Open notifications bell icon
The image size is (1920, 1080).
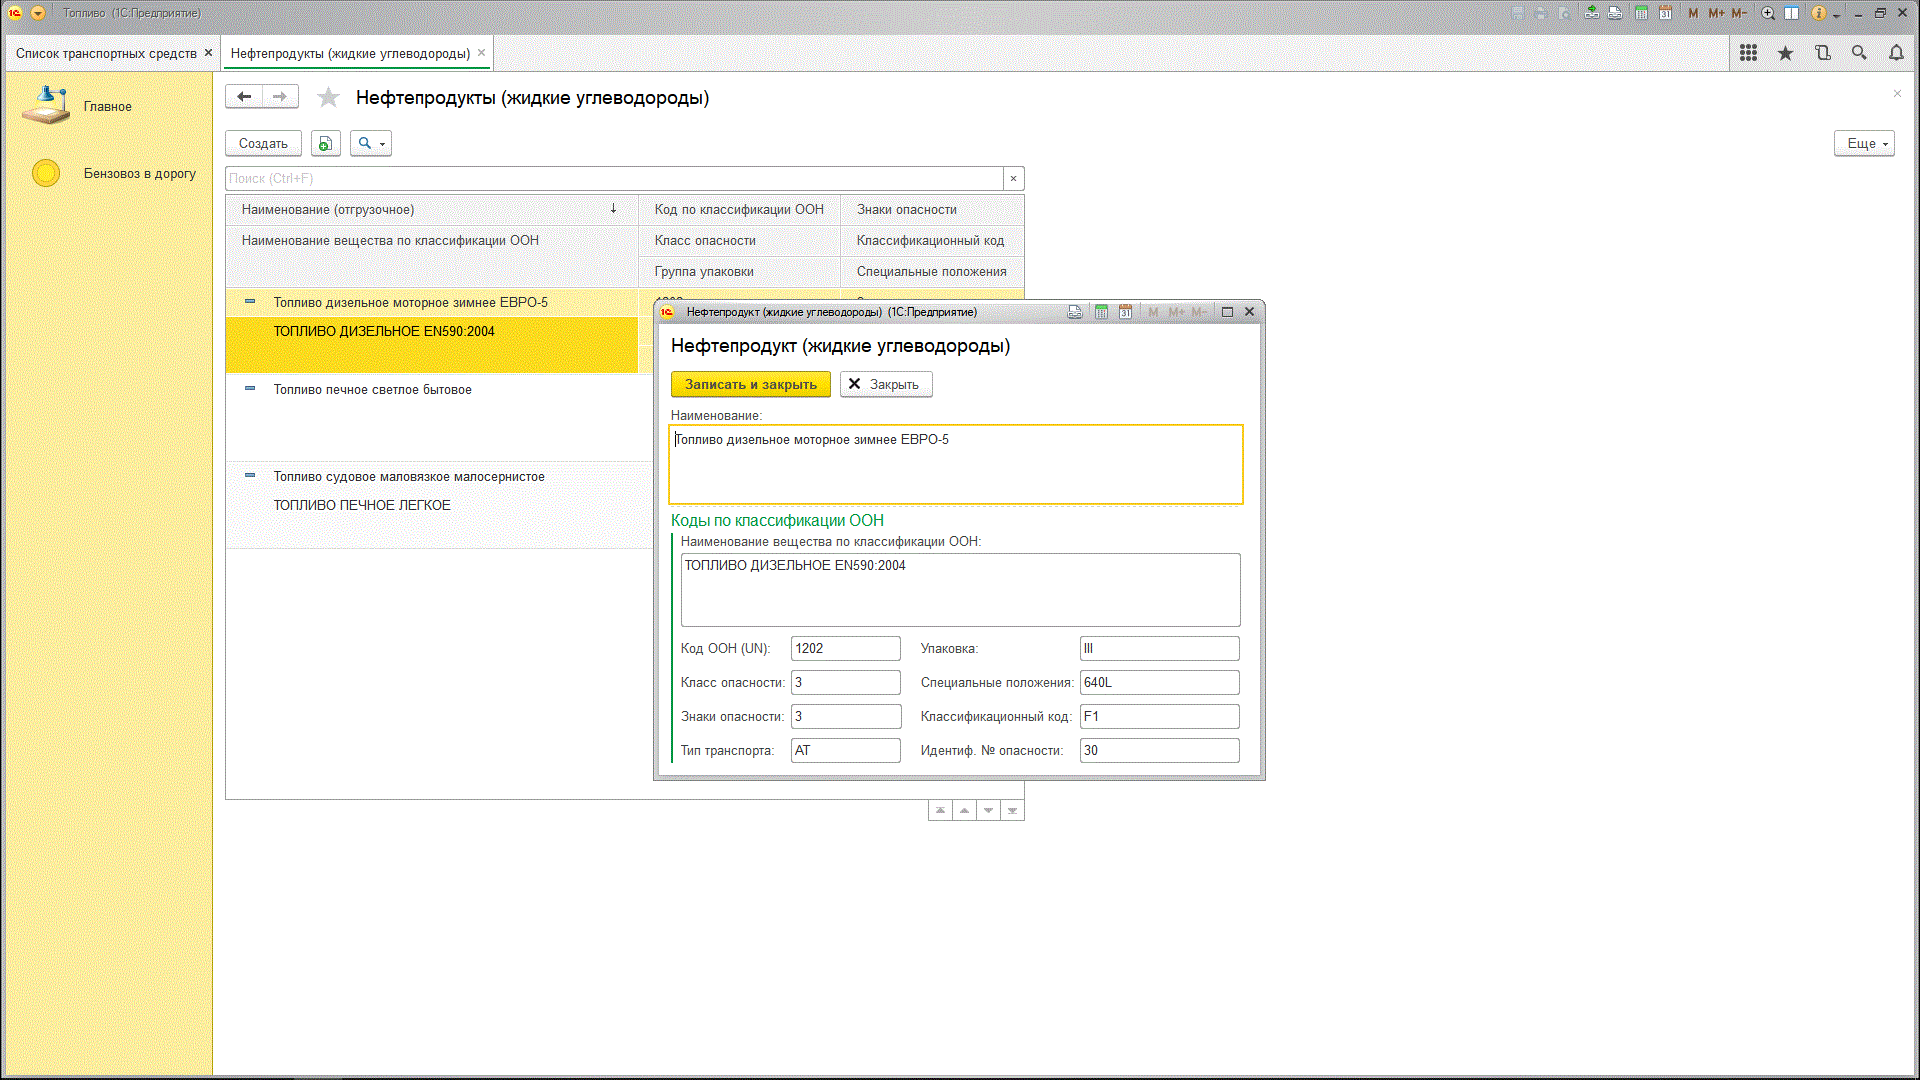pos(1896,53)
